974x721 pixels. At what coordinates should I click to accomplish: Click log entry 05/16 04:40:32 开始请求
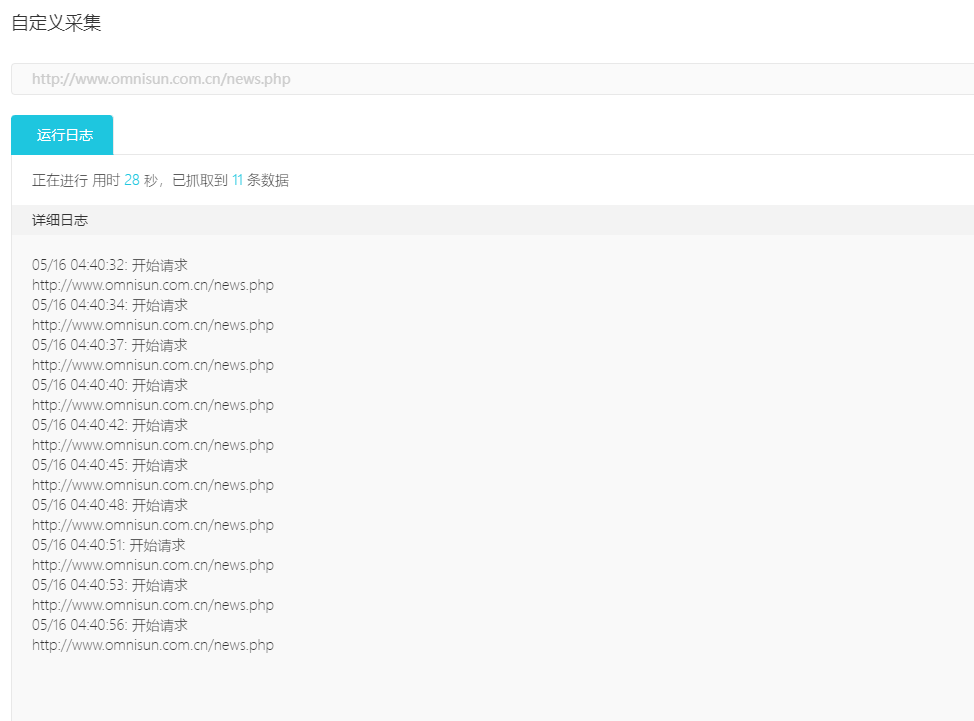click(110, 265)
